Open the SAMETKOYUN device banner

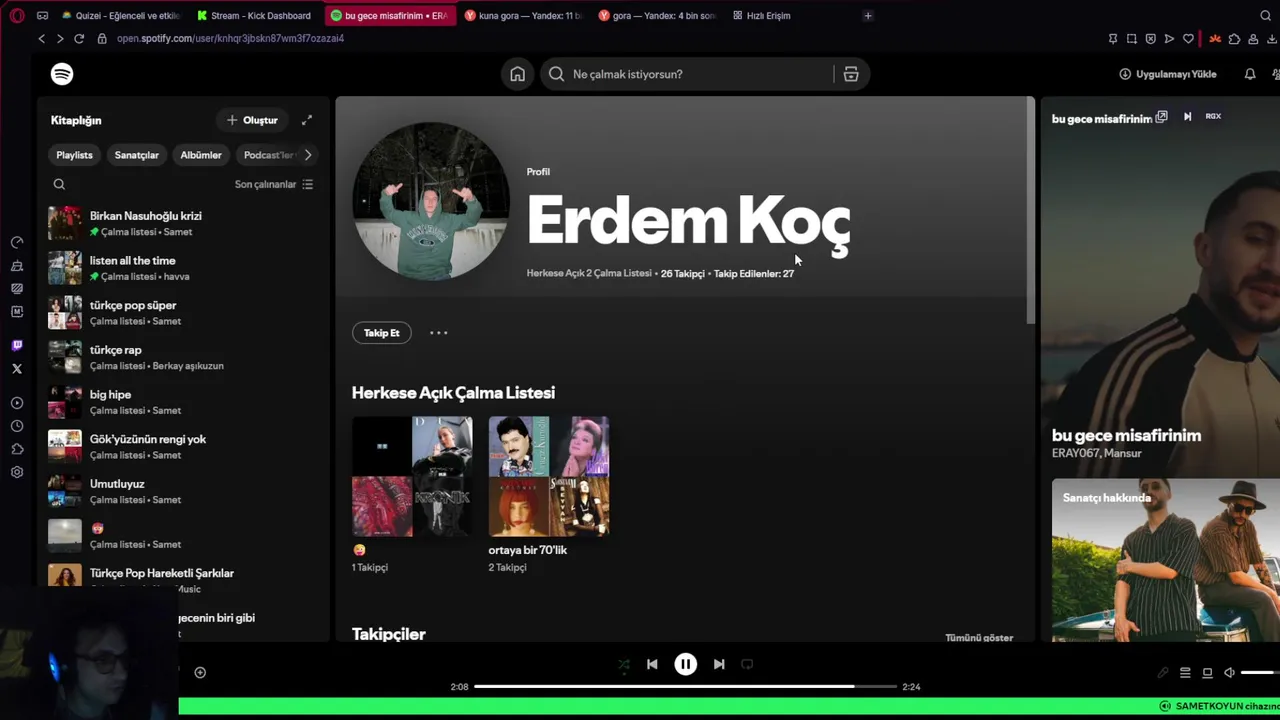(1218, 706)
